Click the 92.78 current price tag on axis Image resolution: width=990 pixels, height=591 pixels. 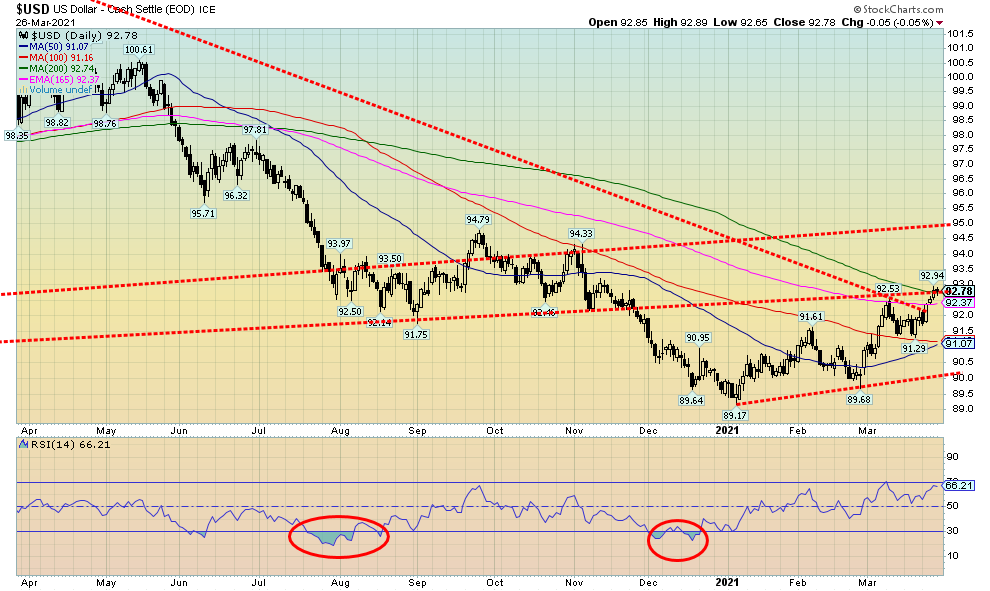click(960, 291)
